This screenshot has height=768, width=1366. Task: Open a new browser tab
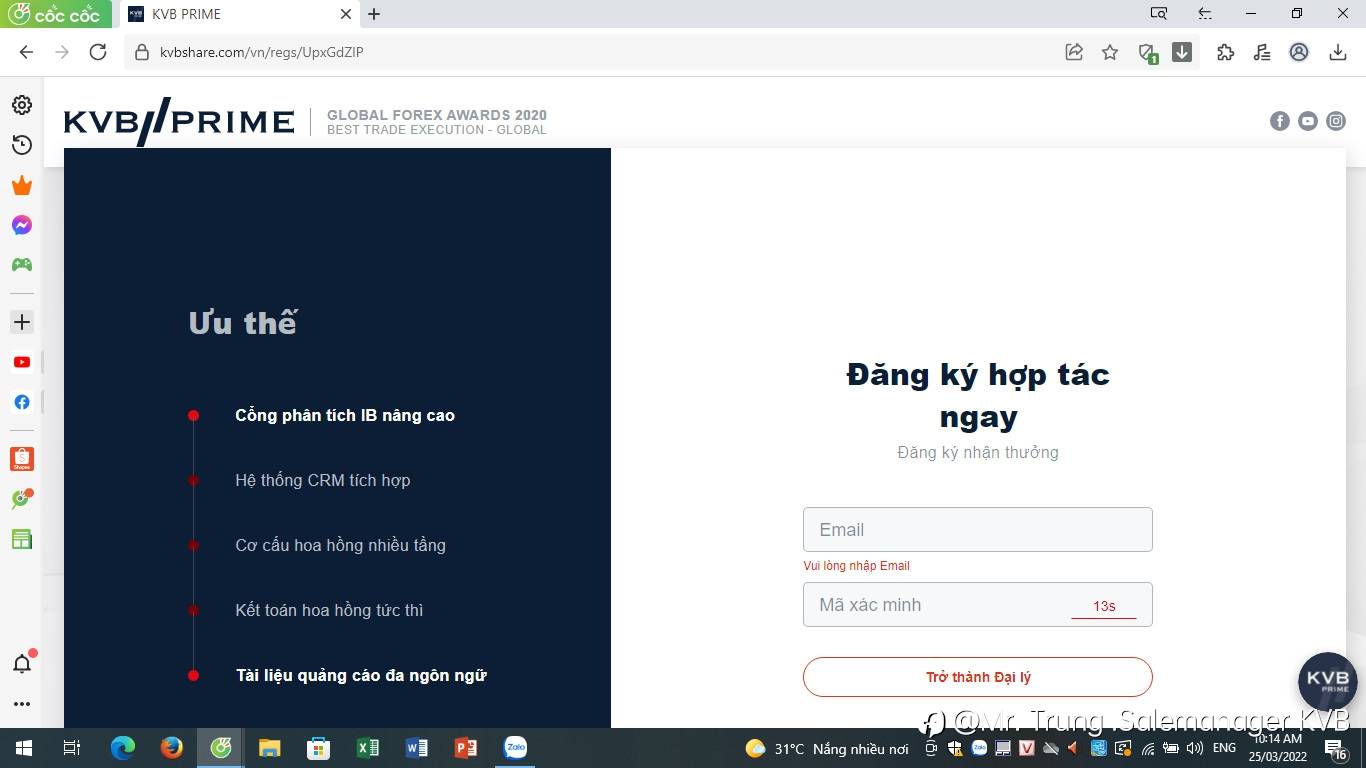[374, 14]
